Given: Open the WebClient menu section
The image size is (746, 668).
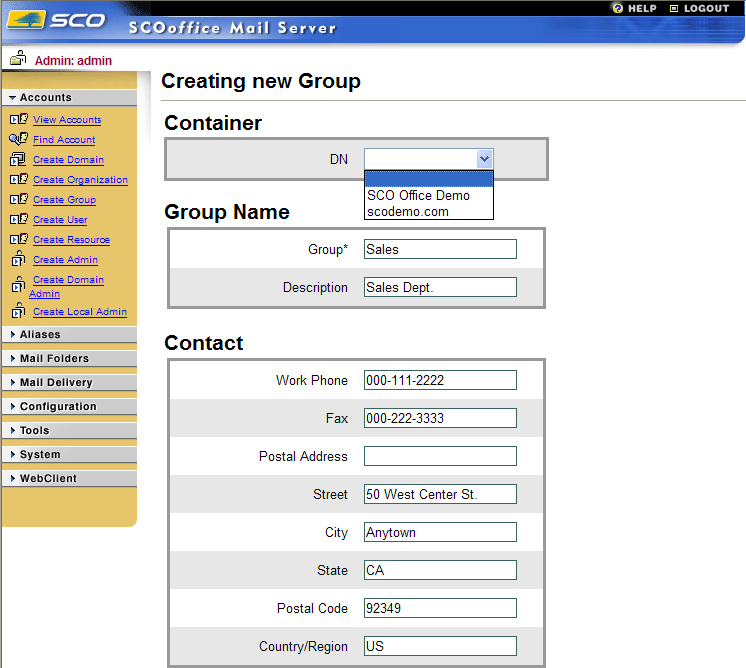Looking at the screenshot, I should click(x=48, y=479).
